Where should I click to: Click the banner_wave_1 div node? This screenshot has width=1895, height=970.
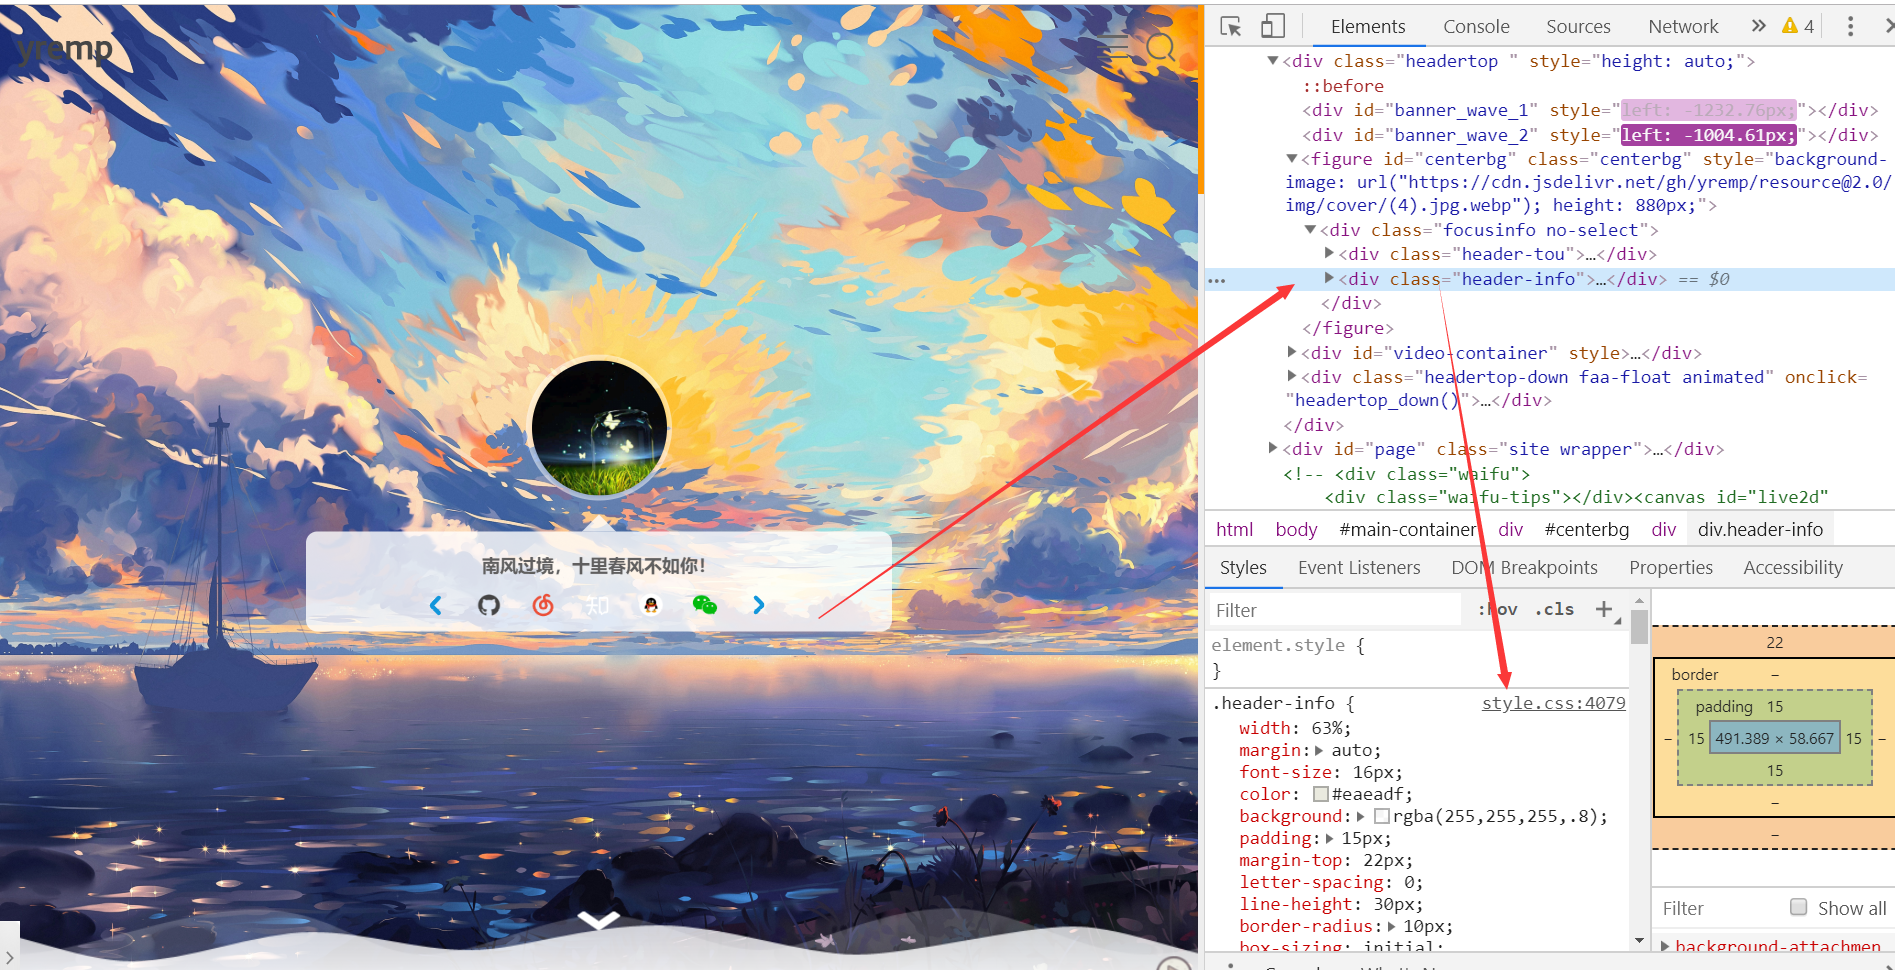pos(1590,110)
